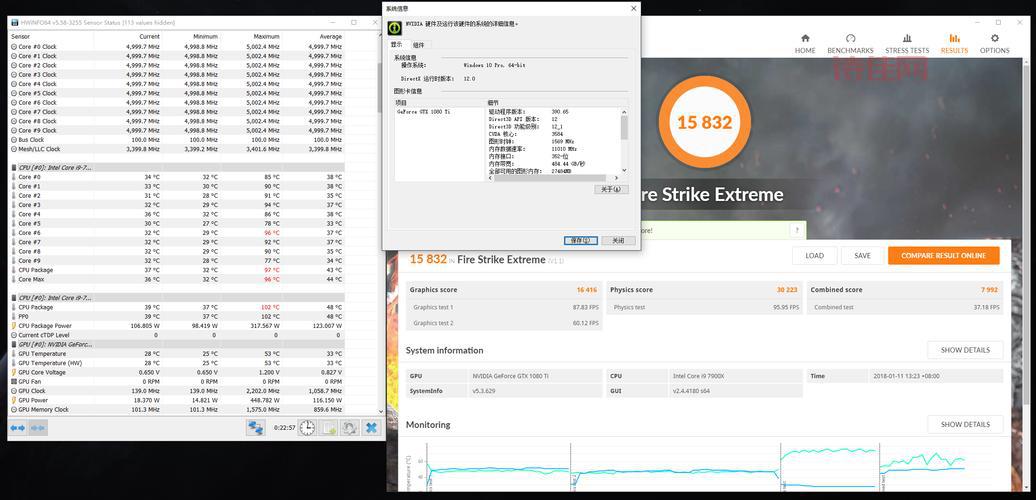Viewport: 1036px width, 500px height.
Task: Click the Bus Clock sensor icon
Action: pyautogui.click(x=14, y=139)
